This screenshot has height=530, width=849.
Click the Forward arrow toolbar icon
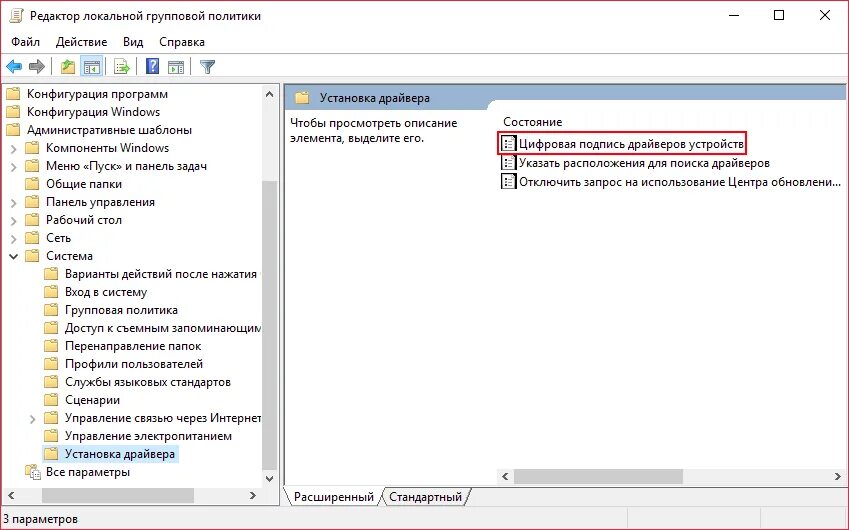(37, 67)
